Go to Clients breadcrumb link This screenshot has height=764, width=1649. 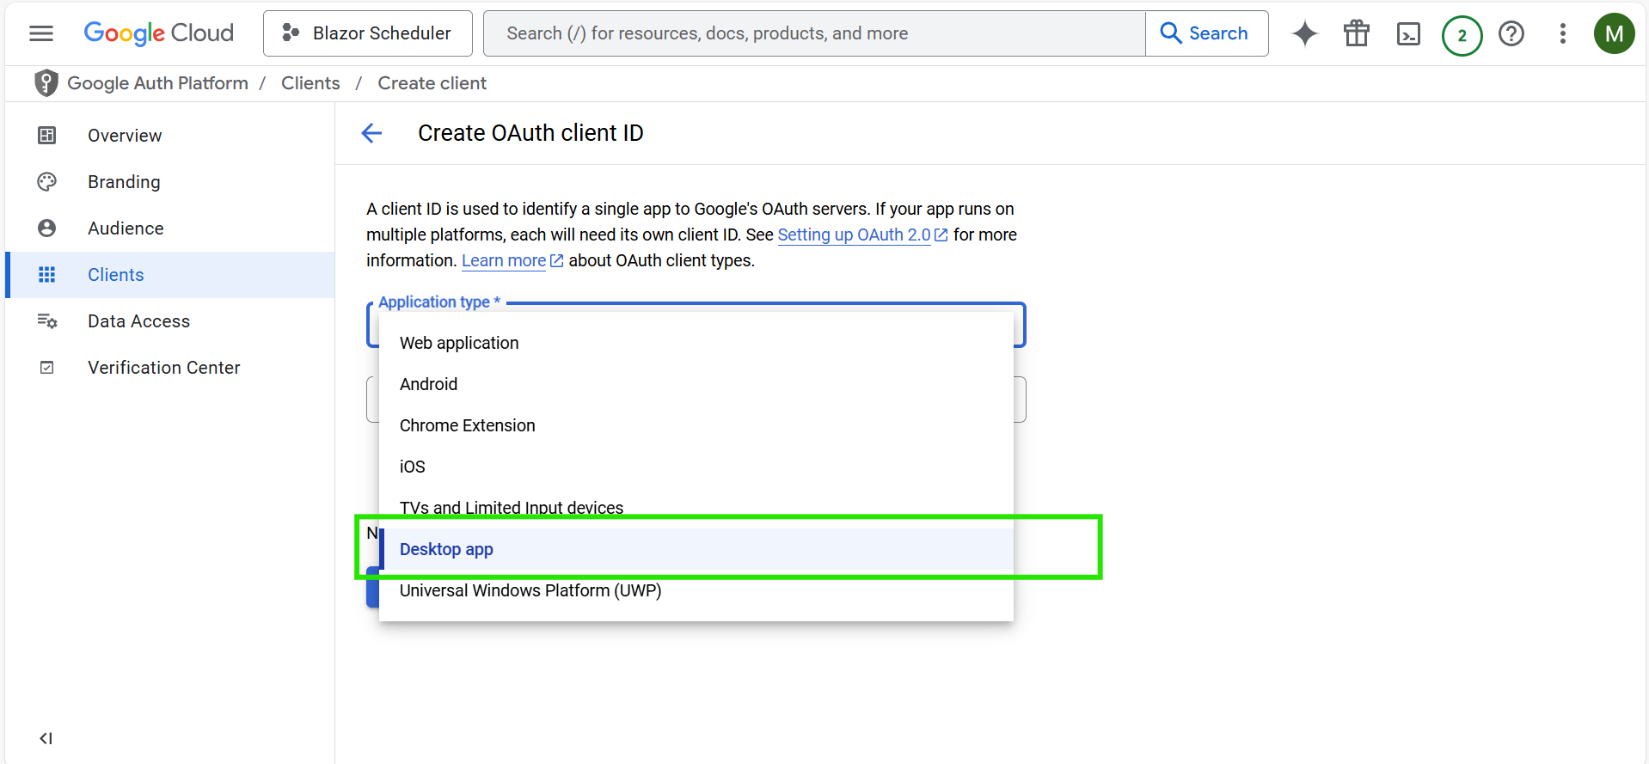310,83
